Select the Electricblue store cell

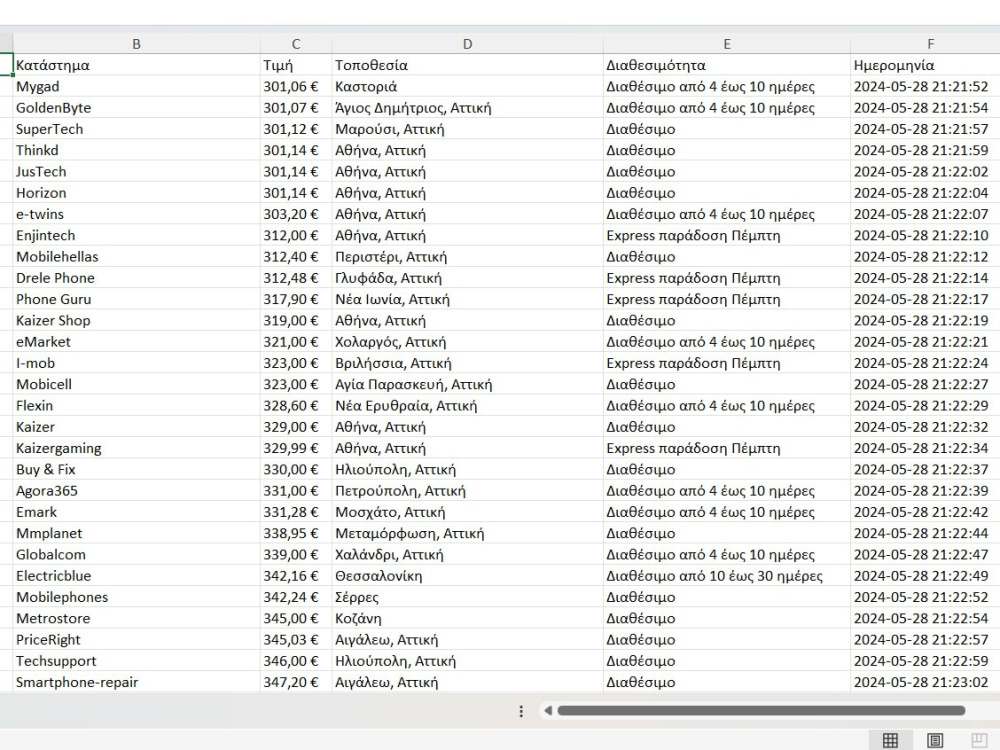tap(136, 576)
